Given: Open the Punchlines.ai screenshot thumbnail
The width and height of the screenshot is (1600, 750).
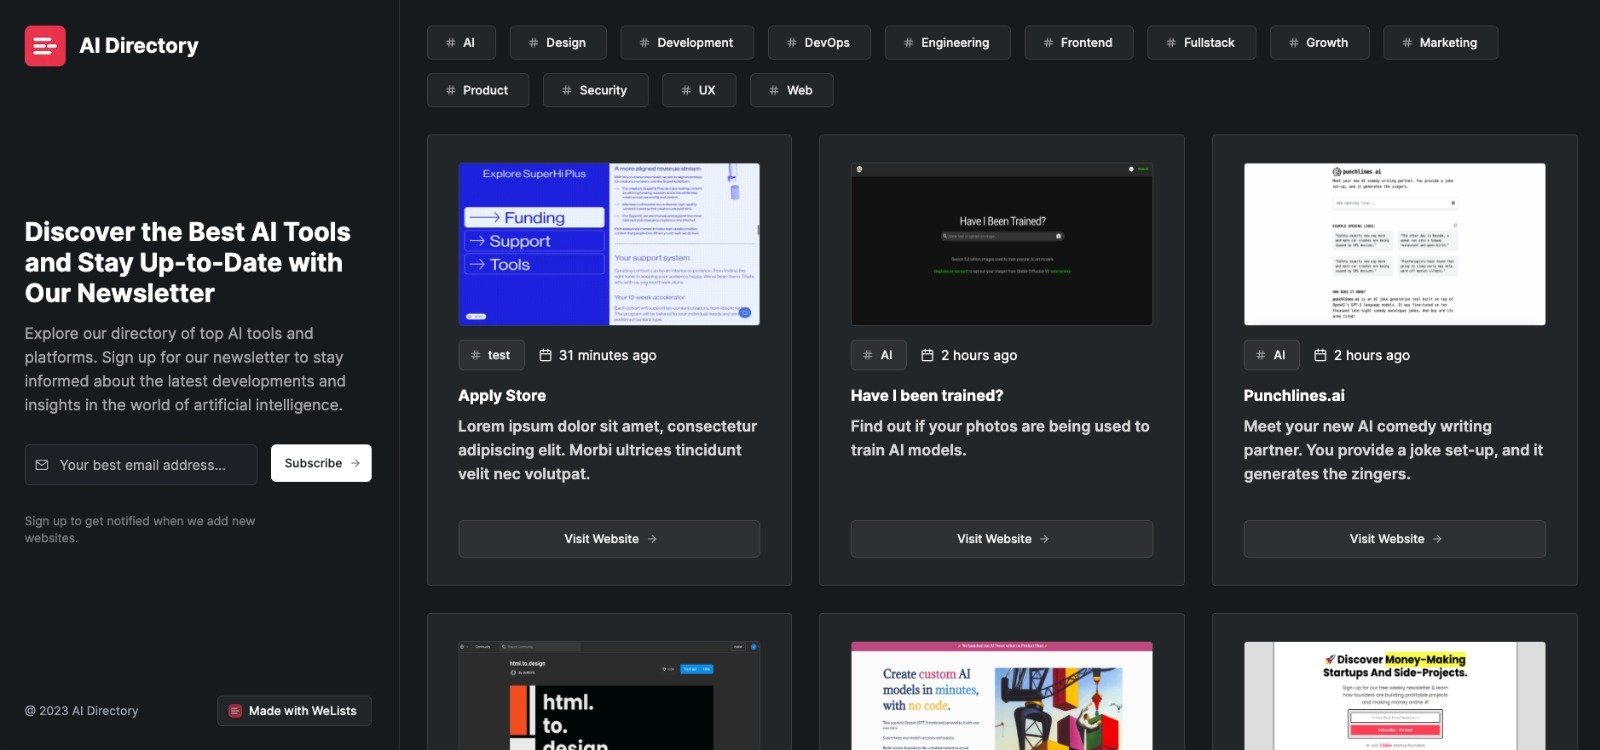Looking at the screenshot, I should [1395, 244].
